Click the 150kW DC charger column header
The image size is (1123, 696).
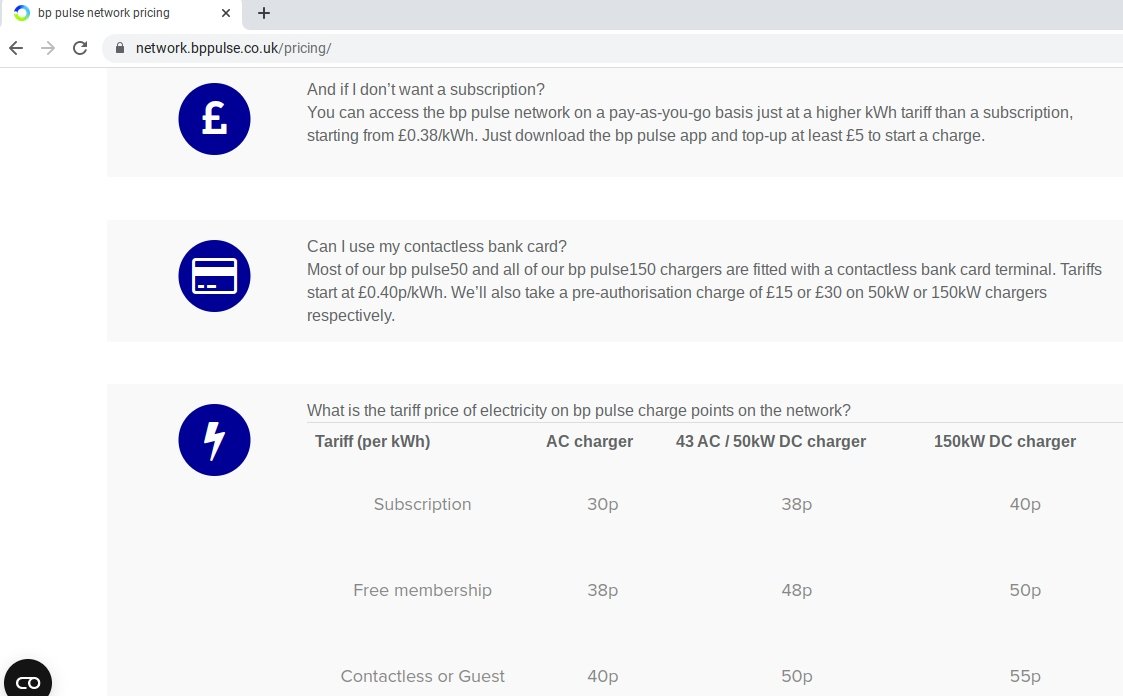1004,441
